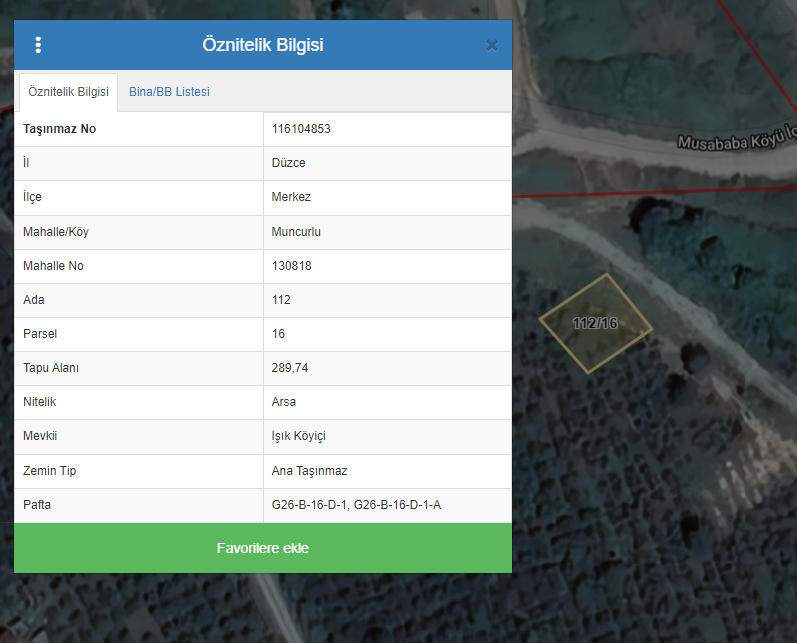Click the Tapu Alanı label
The height and width of the screenshot is (643, 797).
51,369
